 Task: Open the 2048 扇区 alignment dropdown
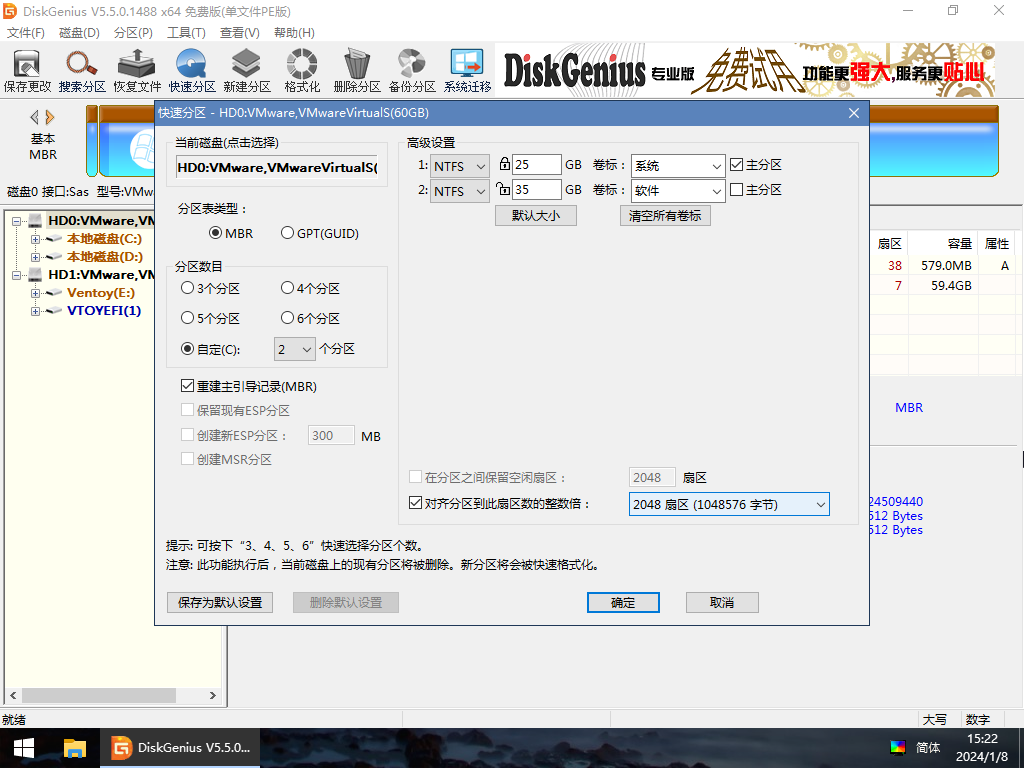tap(729, 504)
